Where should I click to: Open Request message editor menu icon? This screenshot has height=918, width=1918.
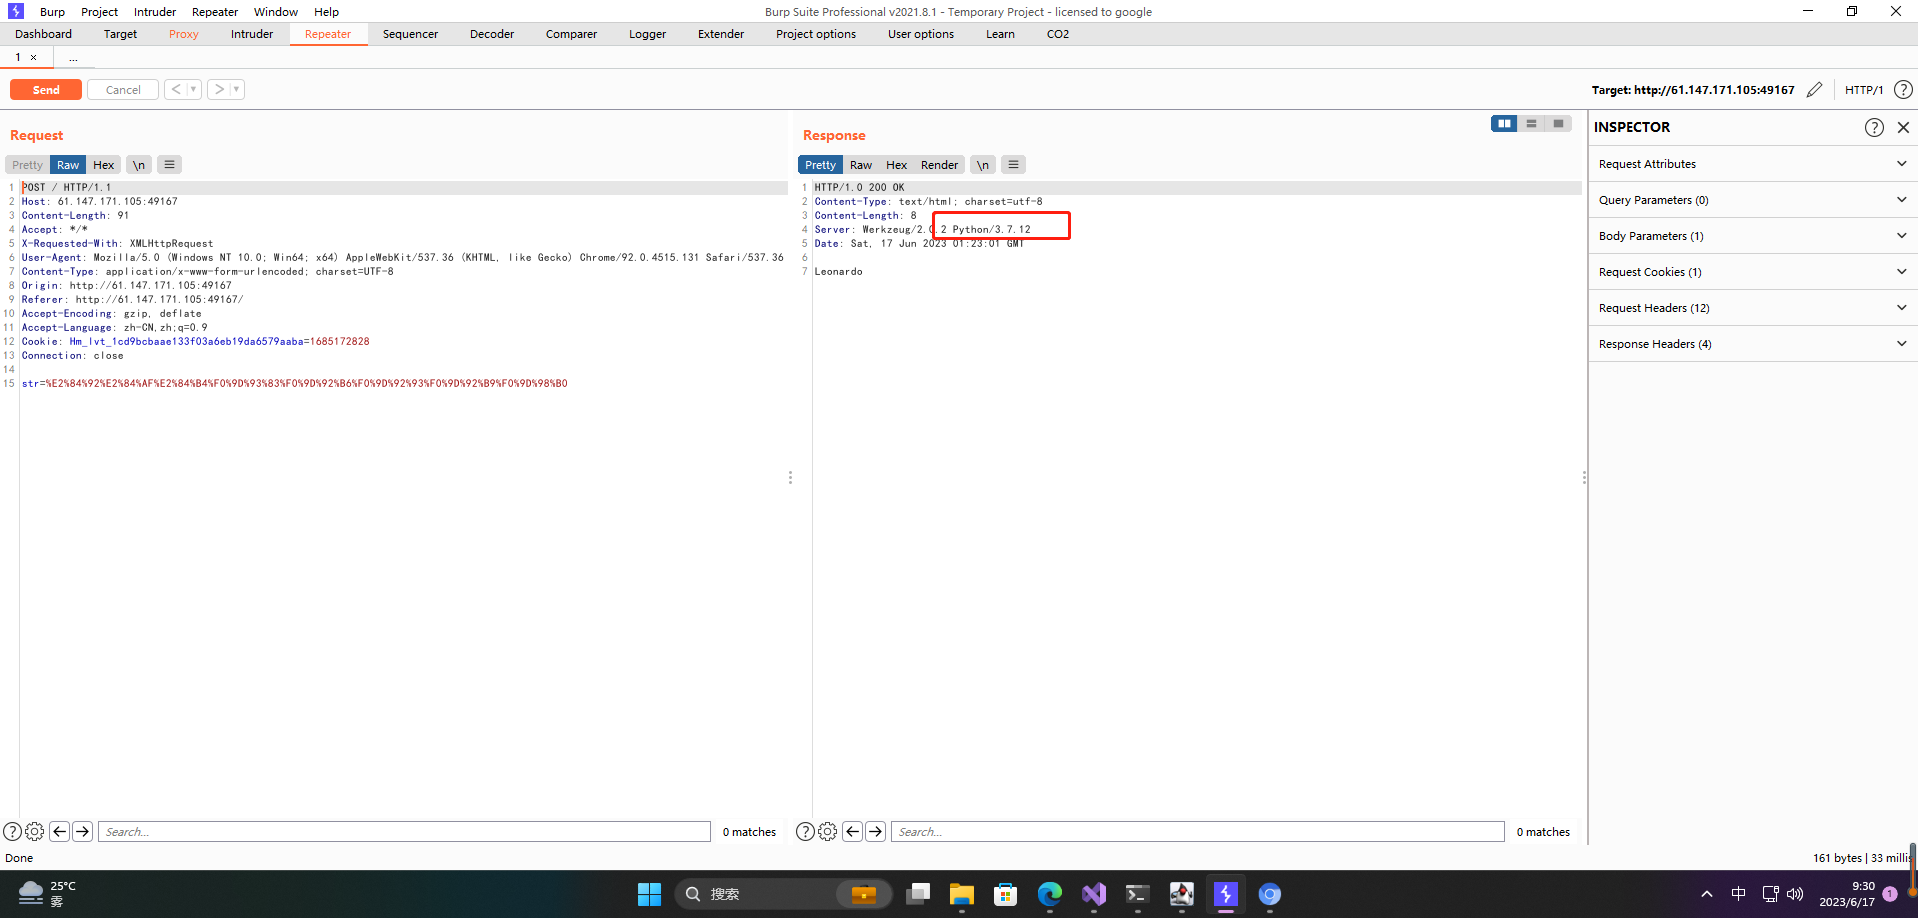[x=170, y=165]
